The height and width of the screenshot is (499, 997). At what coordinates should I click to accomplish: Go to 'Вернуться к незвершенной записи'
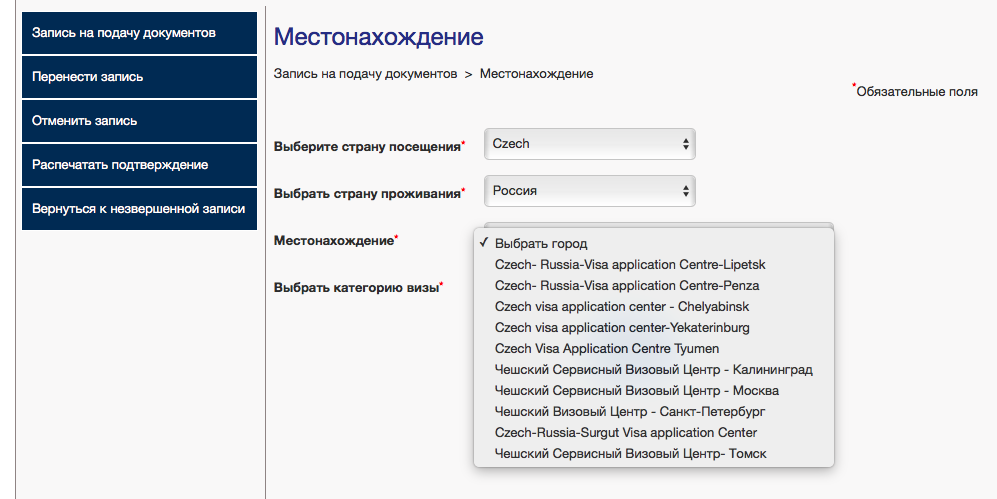[x=139, y=209]
